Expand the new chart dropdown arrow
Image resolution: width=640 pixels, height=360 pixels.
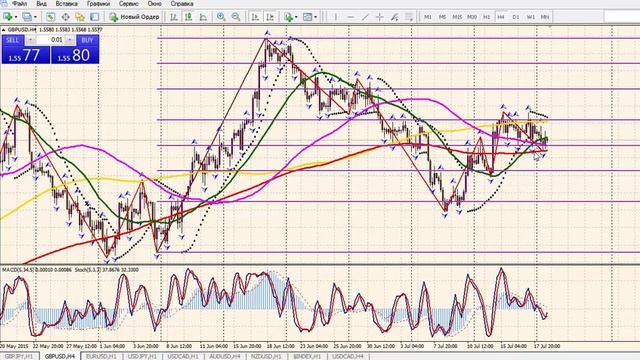tap(16, 17)
